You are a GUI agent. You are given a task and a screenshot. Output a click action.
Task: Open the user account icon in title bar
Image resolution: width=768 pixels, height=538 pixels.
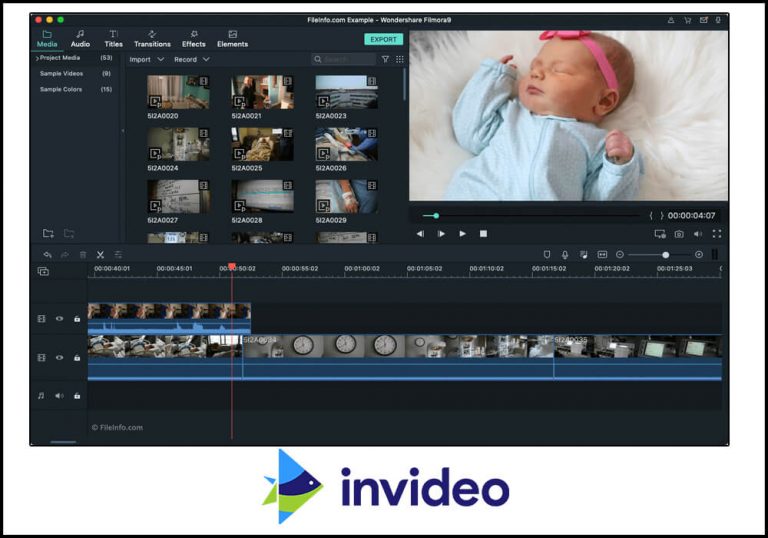(671, 20)
